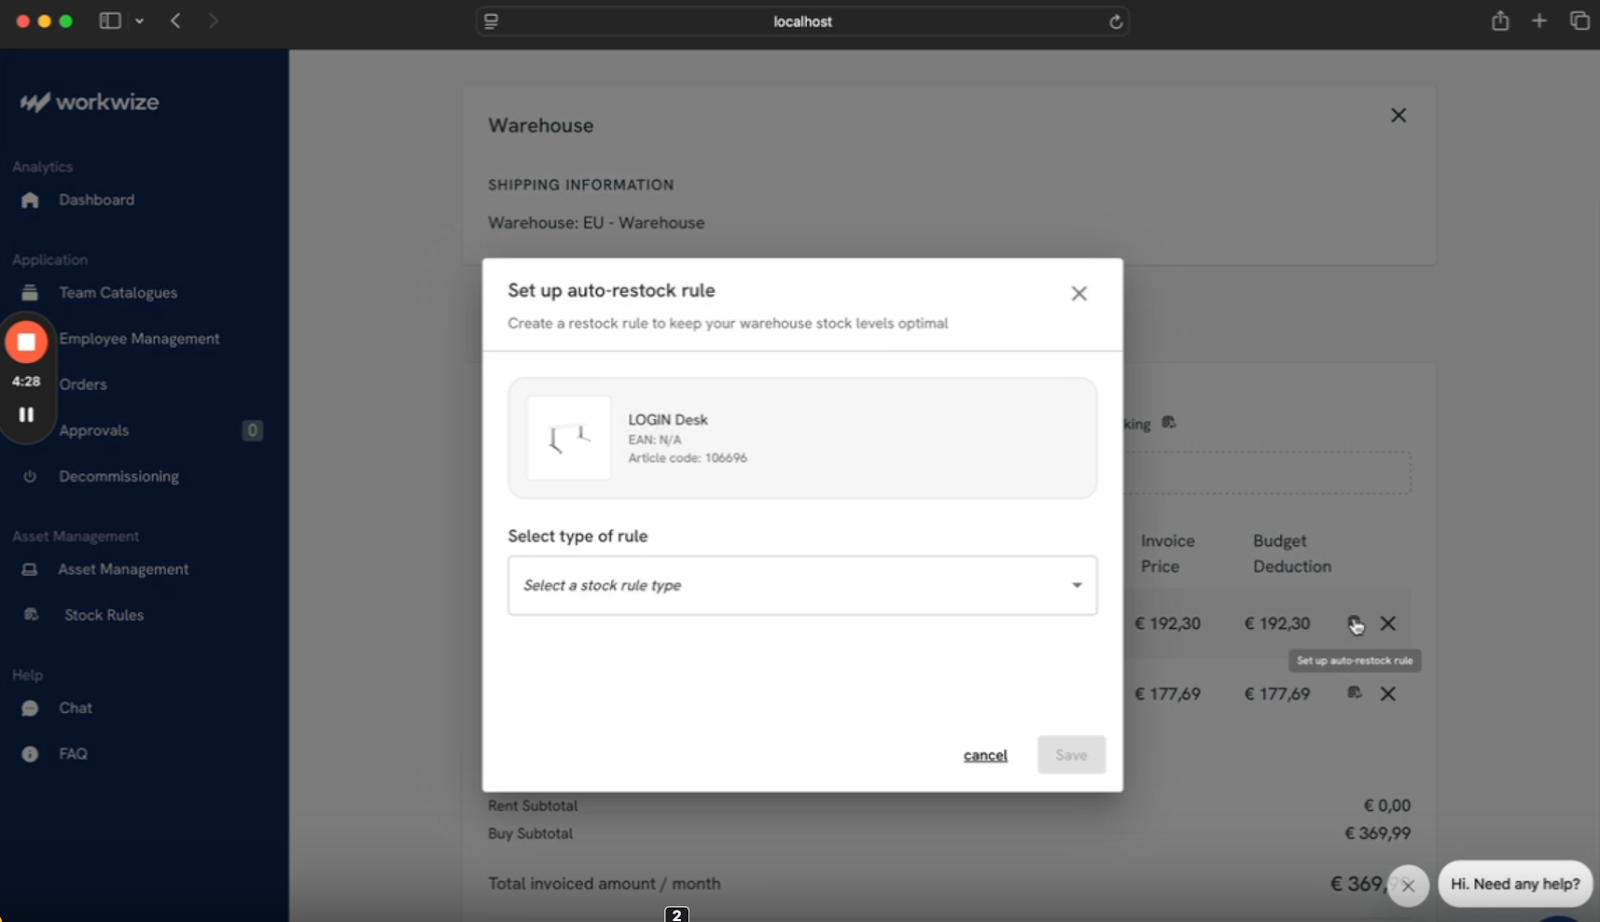Pause the screen recording
The height and width of the screenshot is (922, 1600).
(x=27, y=414)
